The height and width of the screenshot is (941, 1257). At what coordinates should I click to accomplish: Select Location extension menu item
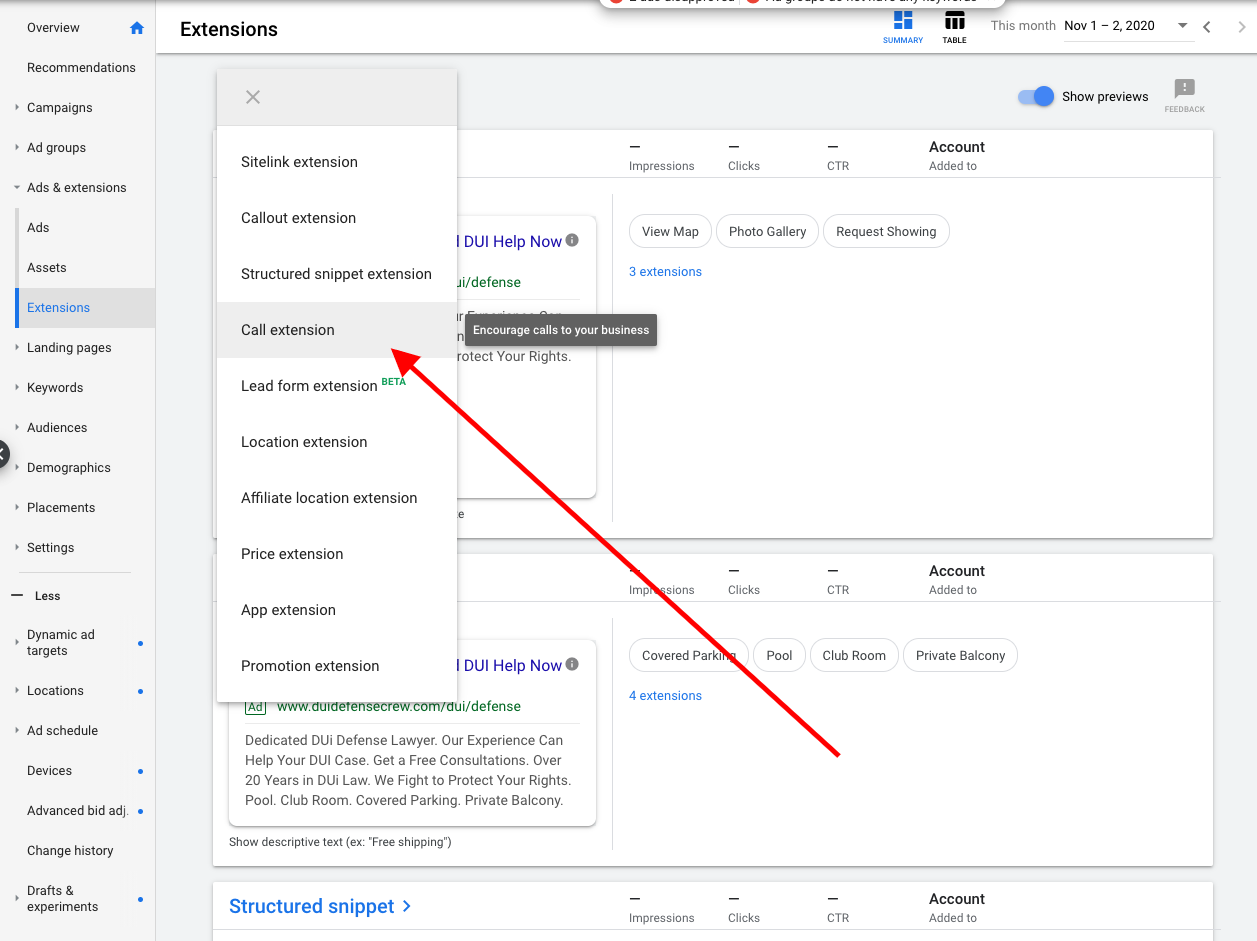[337, 442]
